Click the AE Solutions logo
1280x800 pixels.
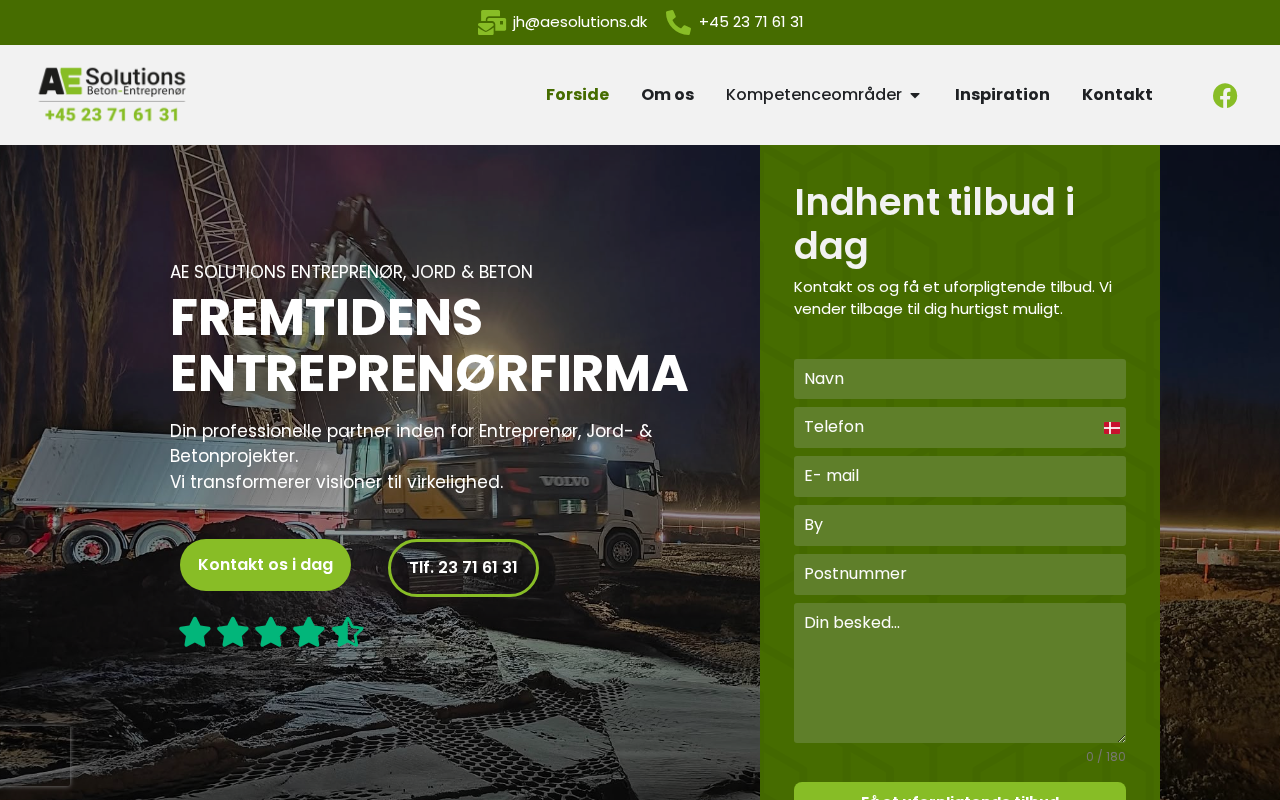tap(112, 94)
